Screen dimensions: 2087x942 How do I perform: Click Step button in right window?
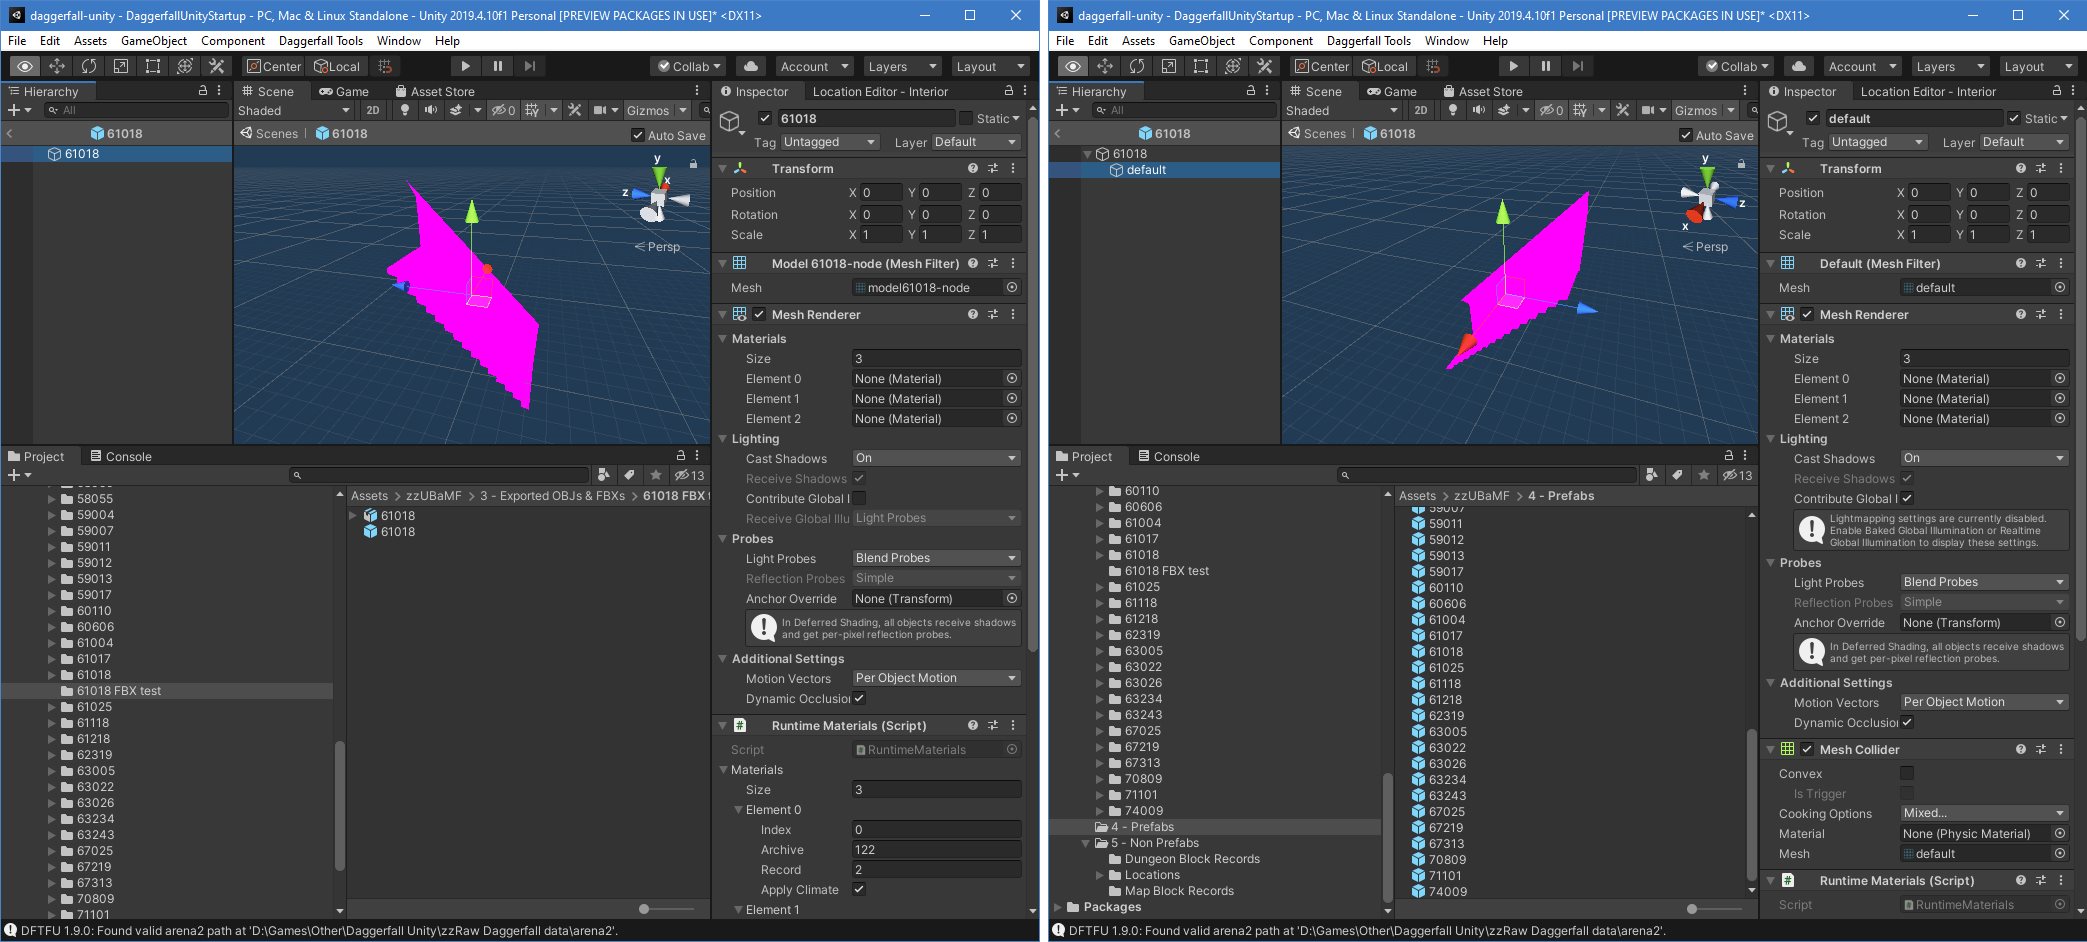pos(1577,66)
